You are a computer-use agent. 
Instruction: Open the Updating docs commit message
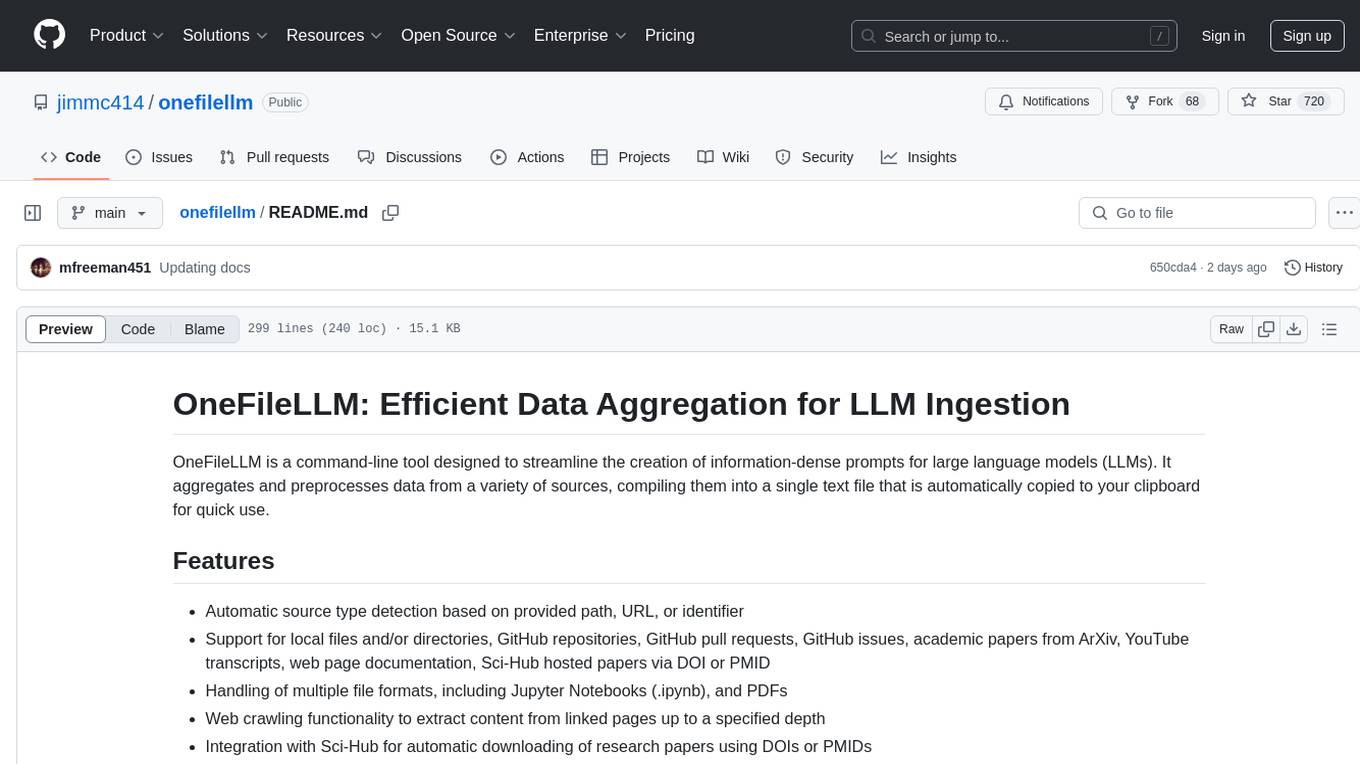(205, 268)
